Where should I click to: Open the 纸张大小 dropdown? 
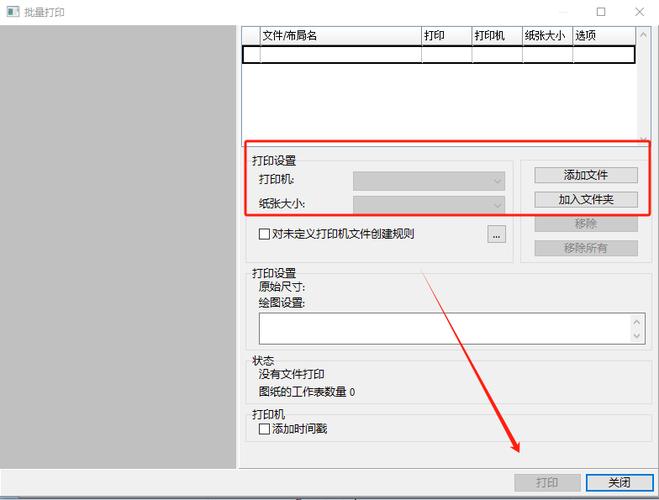click(x=429, y=205)
